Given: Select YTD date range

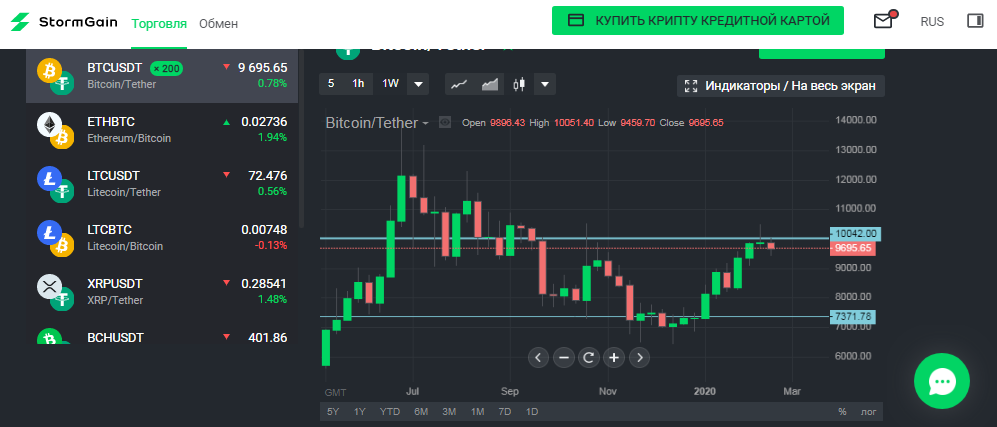Looking at the screenshot, I should pyautogui.click(x=390, y=412).
